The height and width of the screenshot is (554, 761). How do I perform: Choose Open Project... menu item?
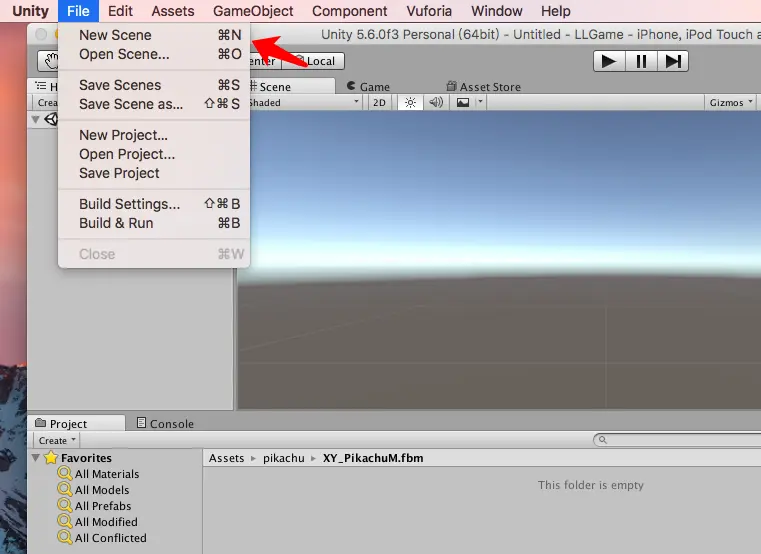point(154,154)
